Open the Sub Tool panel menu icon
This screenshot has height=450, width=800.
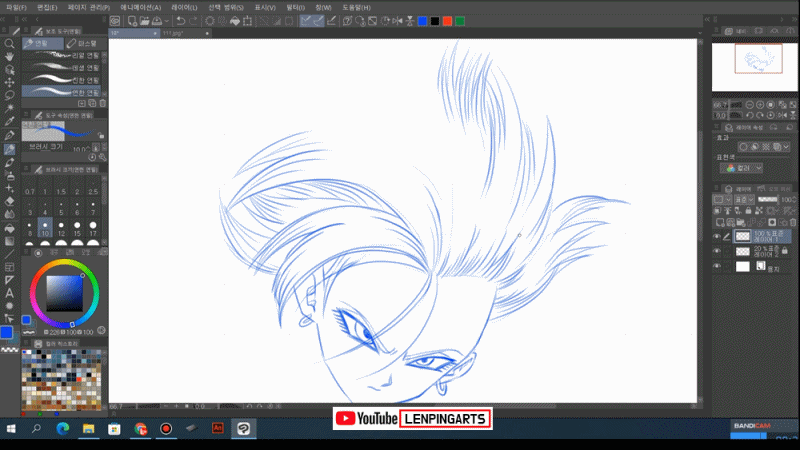[26, 31]
